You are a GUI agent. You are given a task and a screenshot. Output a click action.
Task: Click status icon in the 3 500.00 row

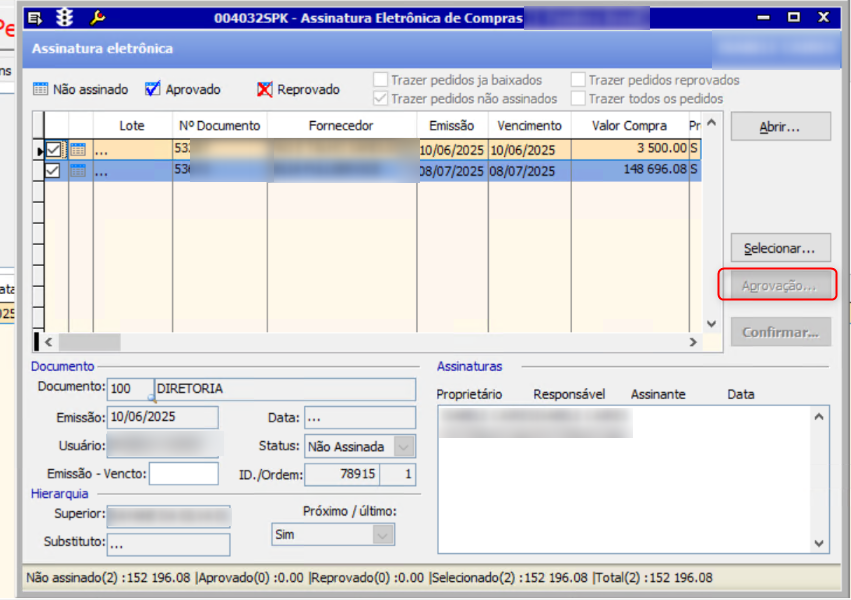tap(78, 149)
